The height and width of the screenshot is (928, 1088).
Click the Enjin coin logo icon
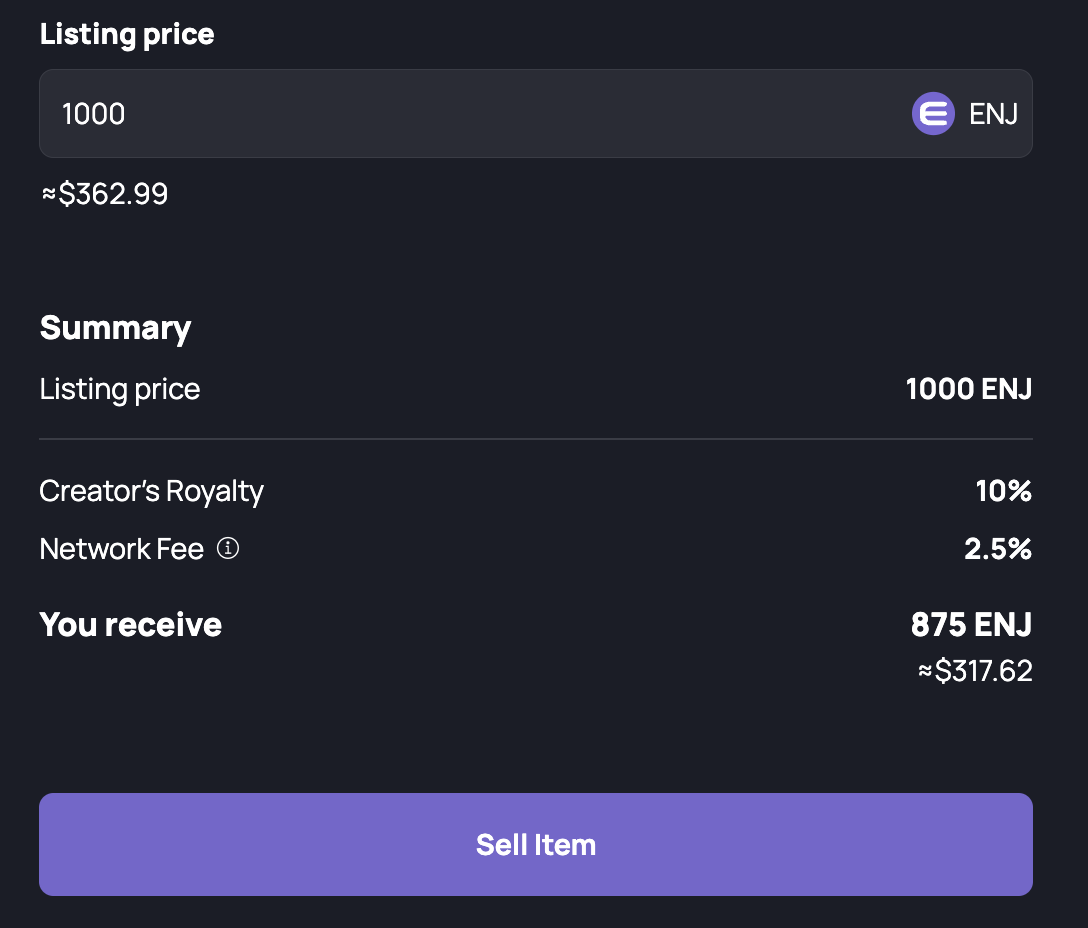pyautogui.click(x=933, y=113)
